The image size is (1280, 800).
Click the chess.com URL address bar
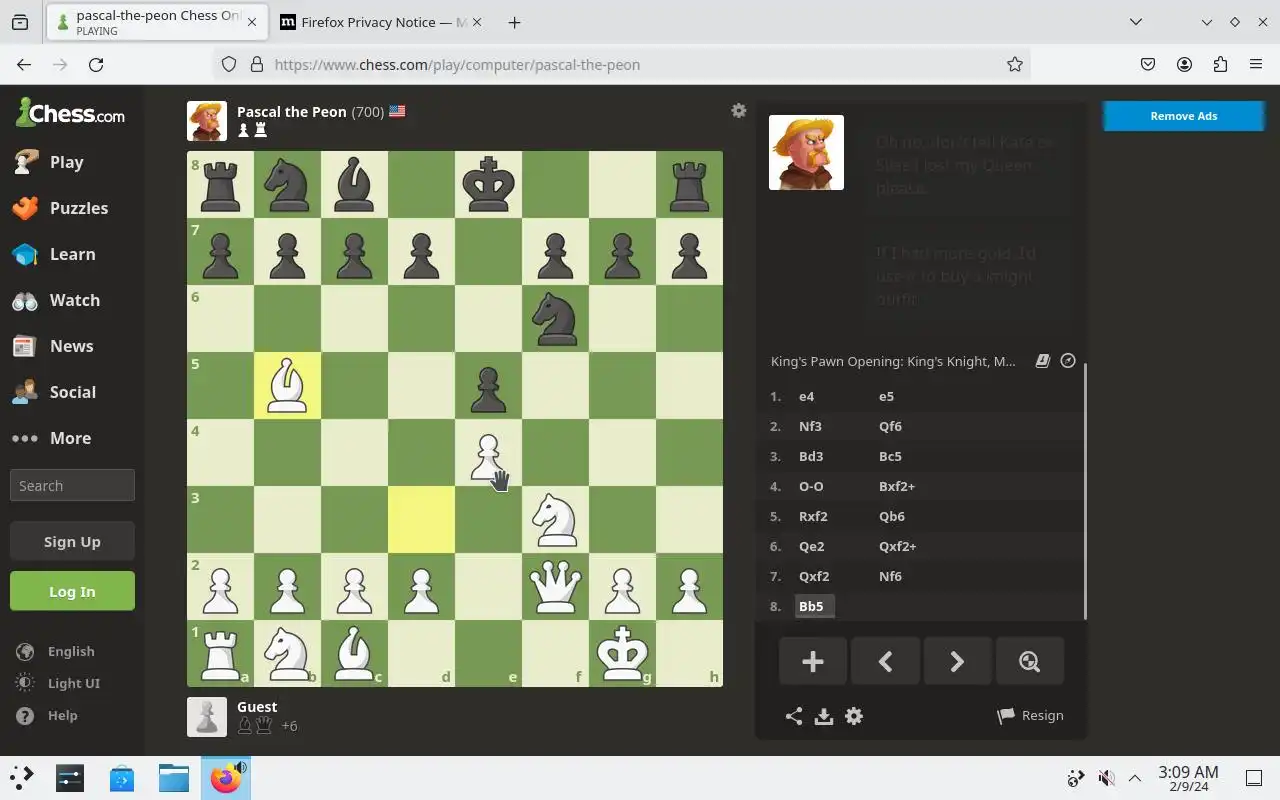tap(620, 64)
